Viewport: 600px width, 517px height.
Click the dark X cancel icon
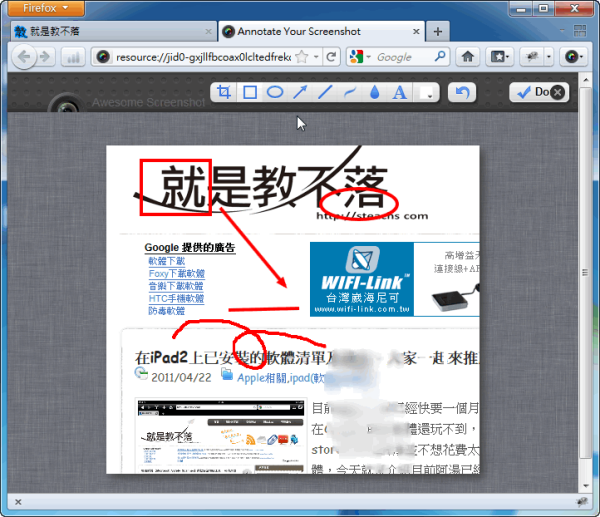(558, 92)
